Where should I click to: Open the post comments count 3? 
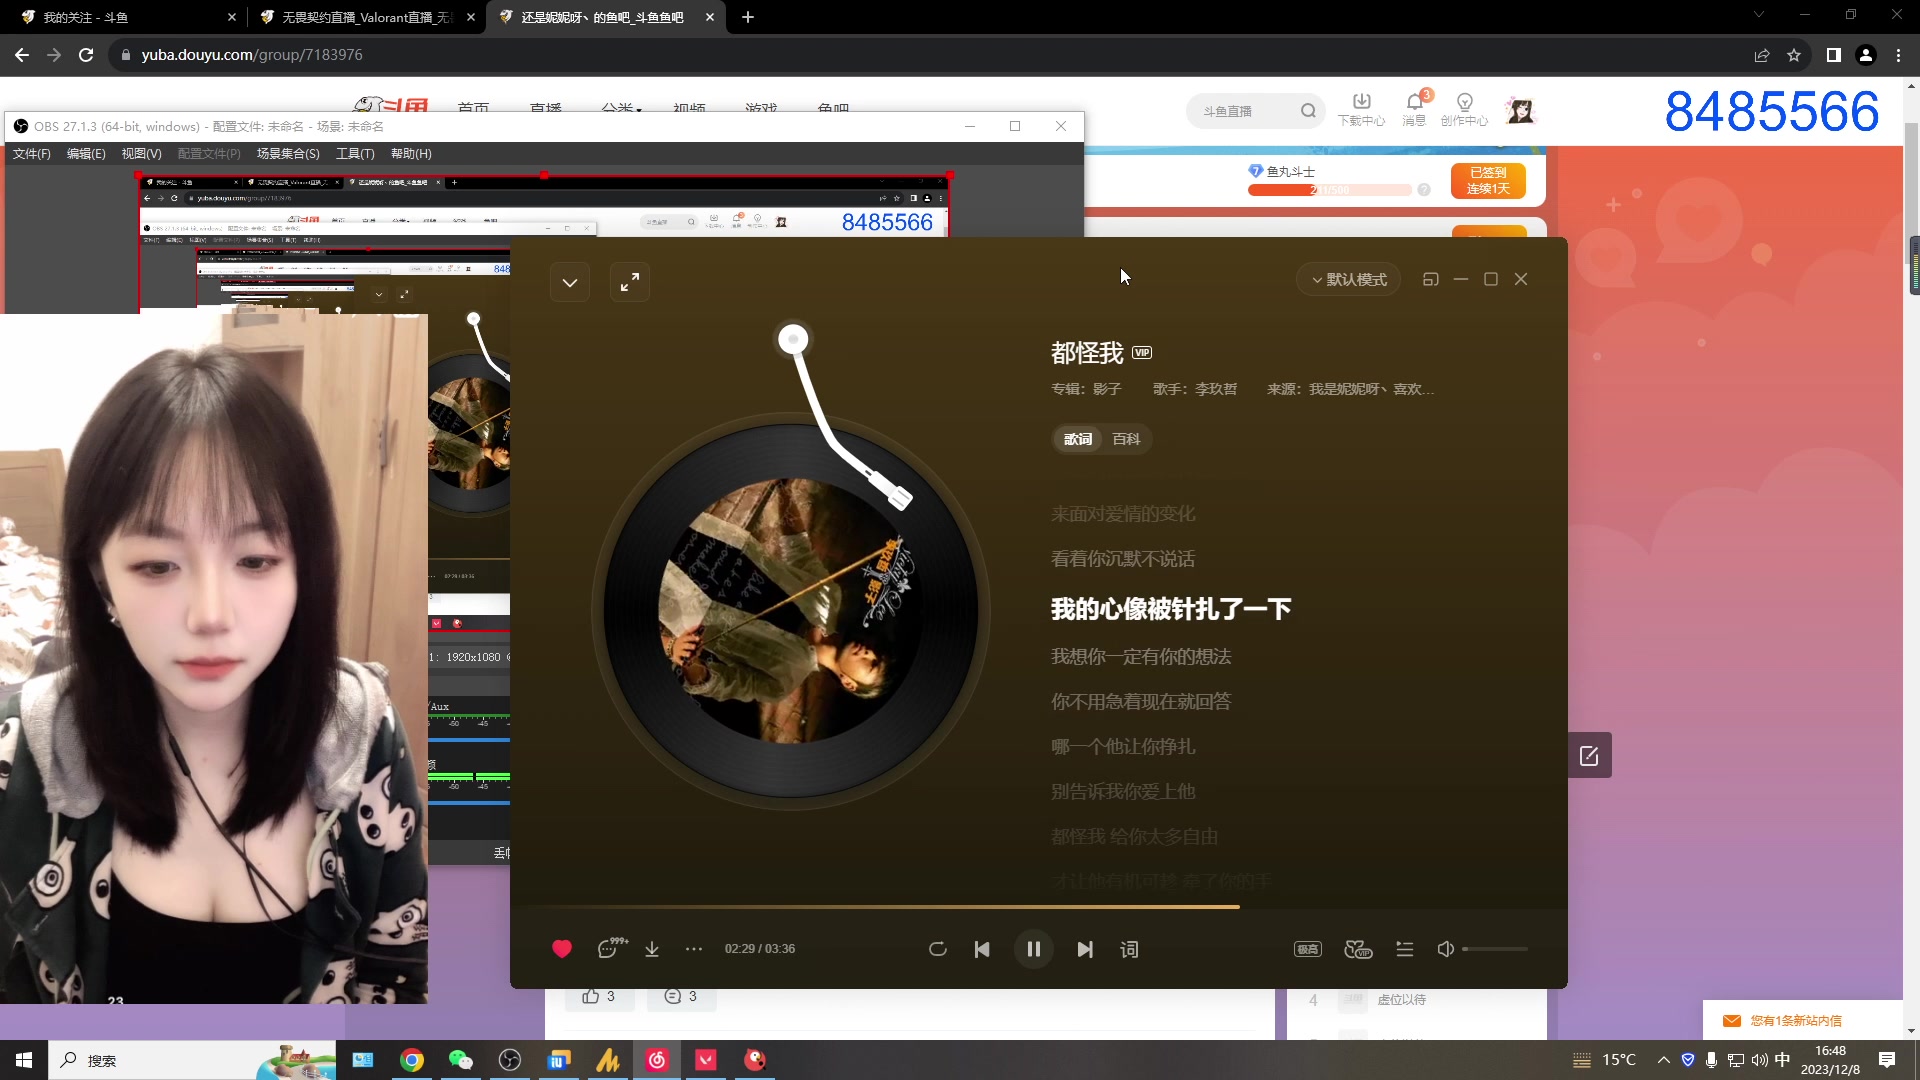pos(681,997)
